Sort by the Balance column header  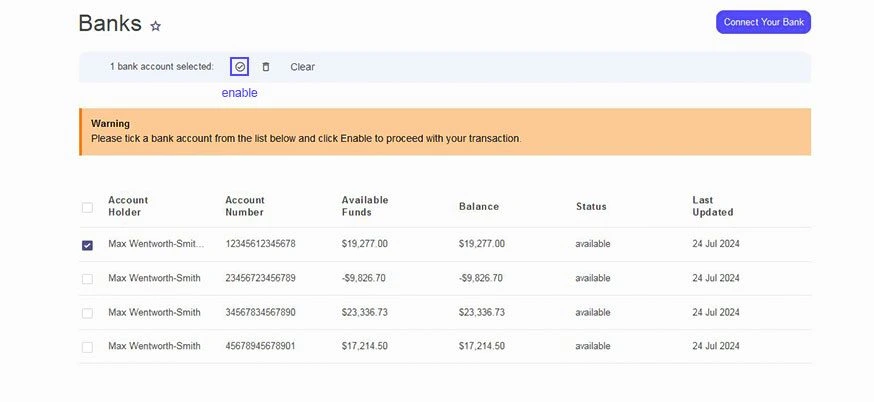pos(479,207)
